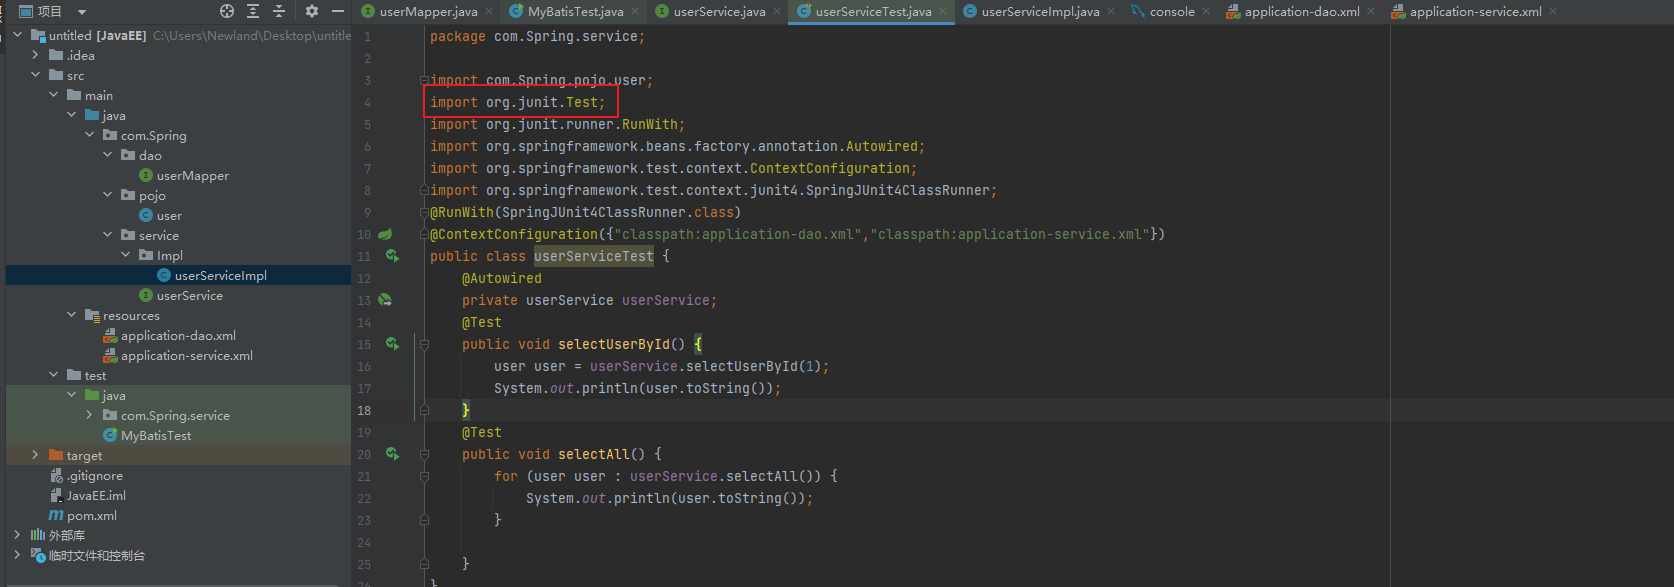
Task: Expand the .idea folder
Action: (35, 55)
